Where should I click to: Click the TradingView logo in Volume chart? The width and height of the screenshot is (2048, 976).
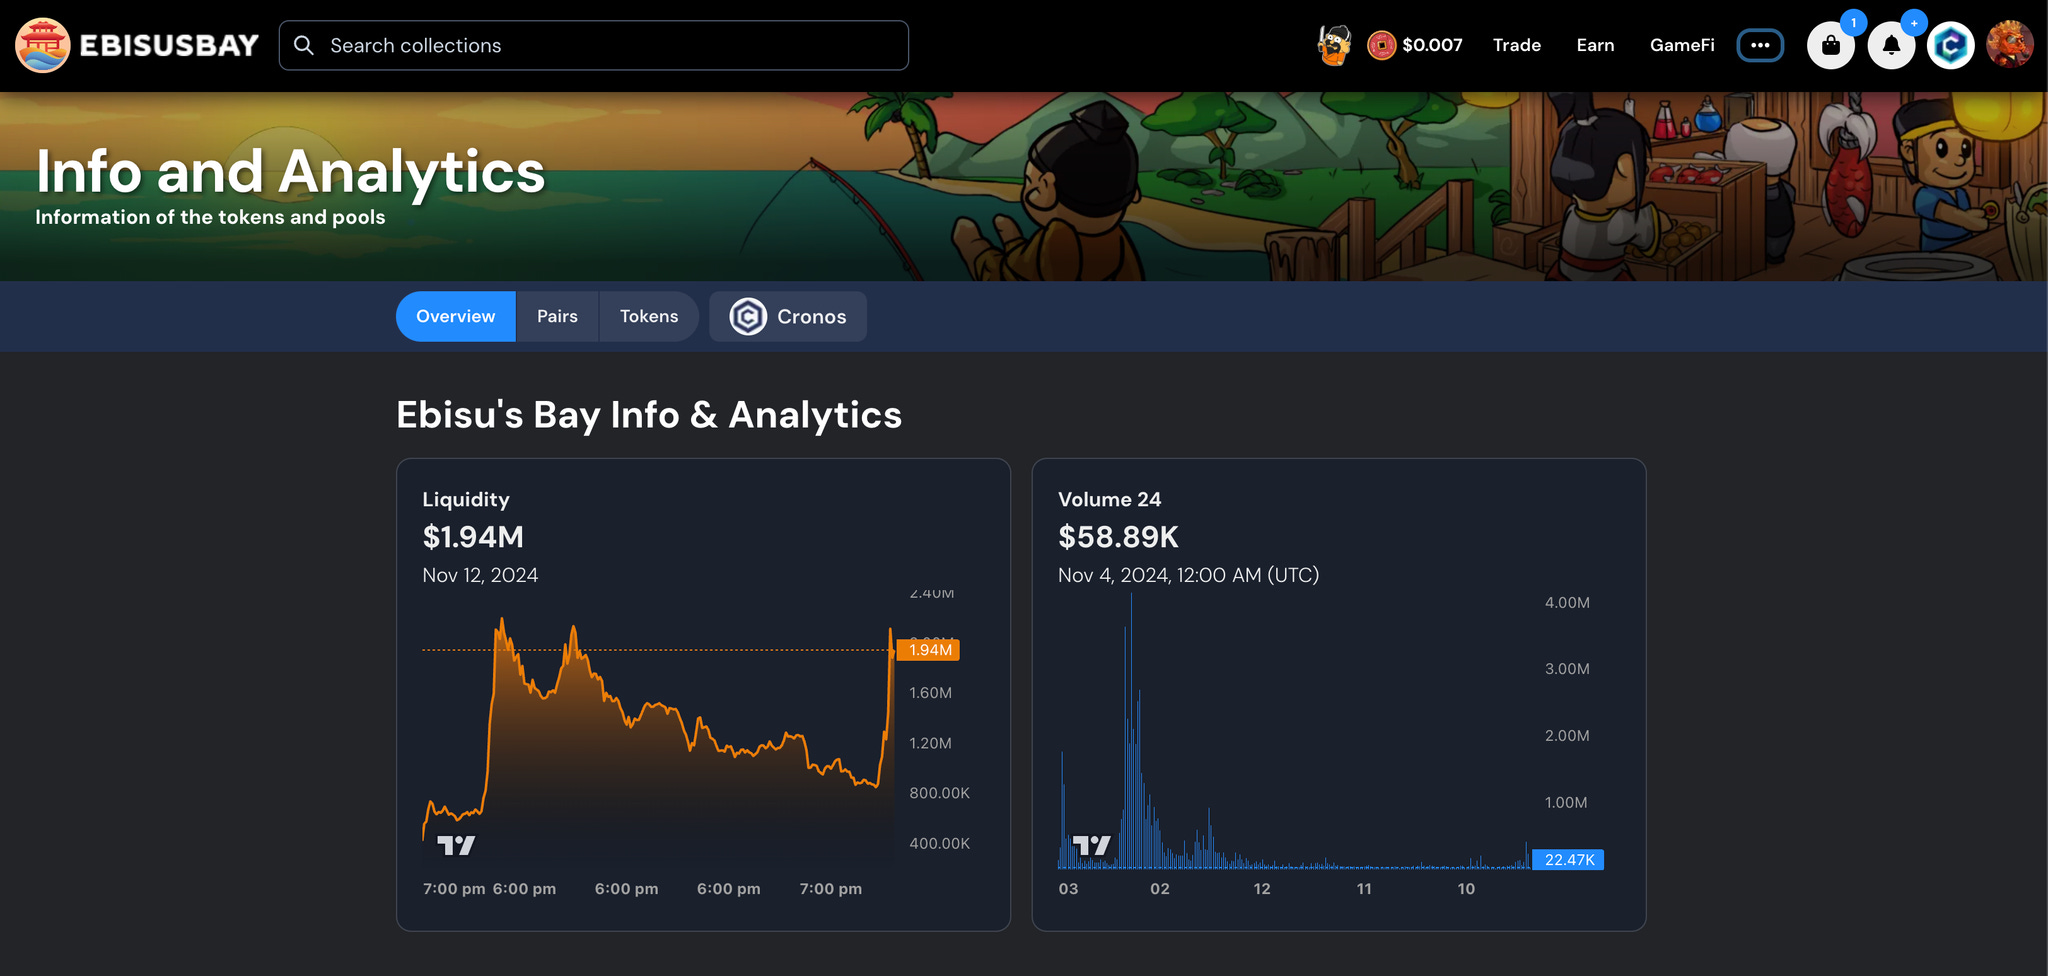1092,846
